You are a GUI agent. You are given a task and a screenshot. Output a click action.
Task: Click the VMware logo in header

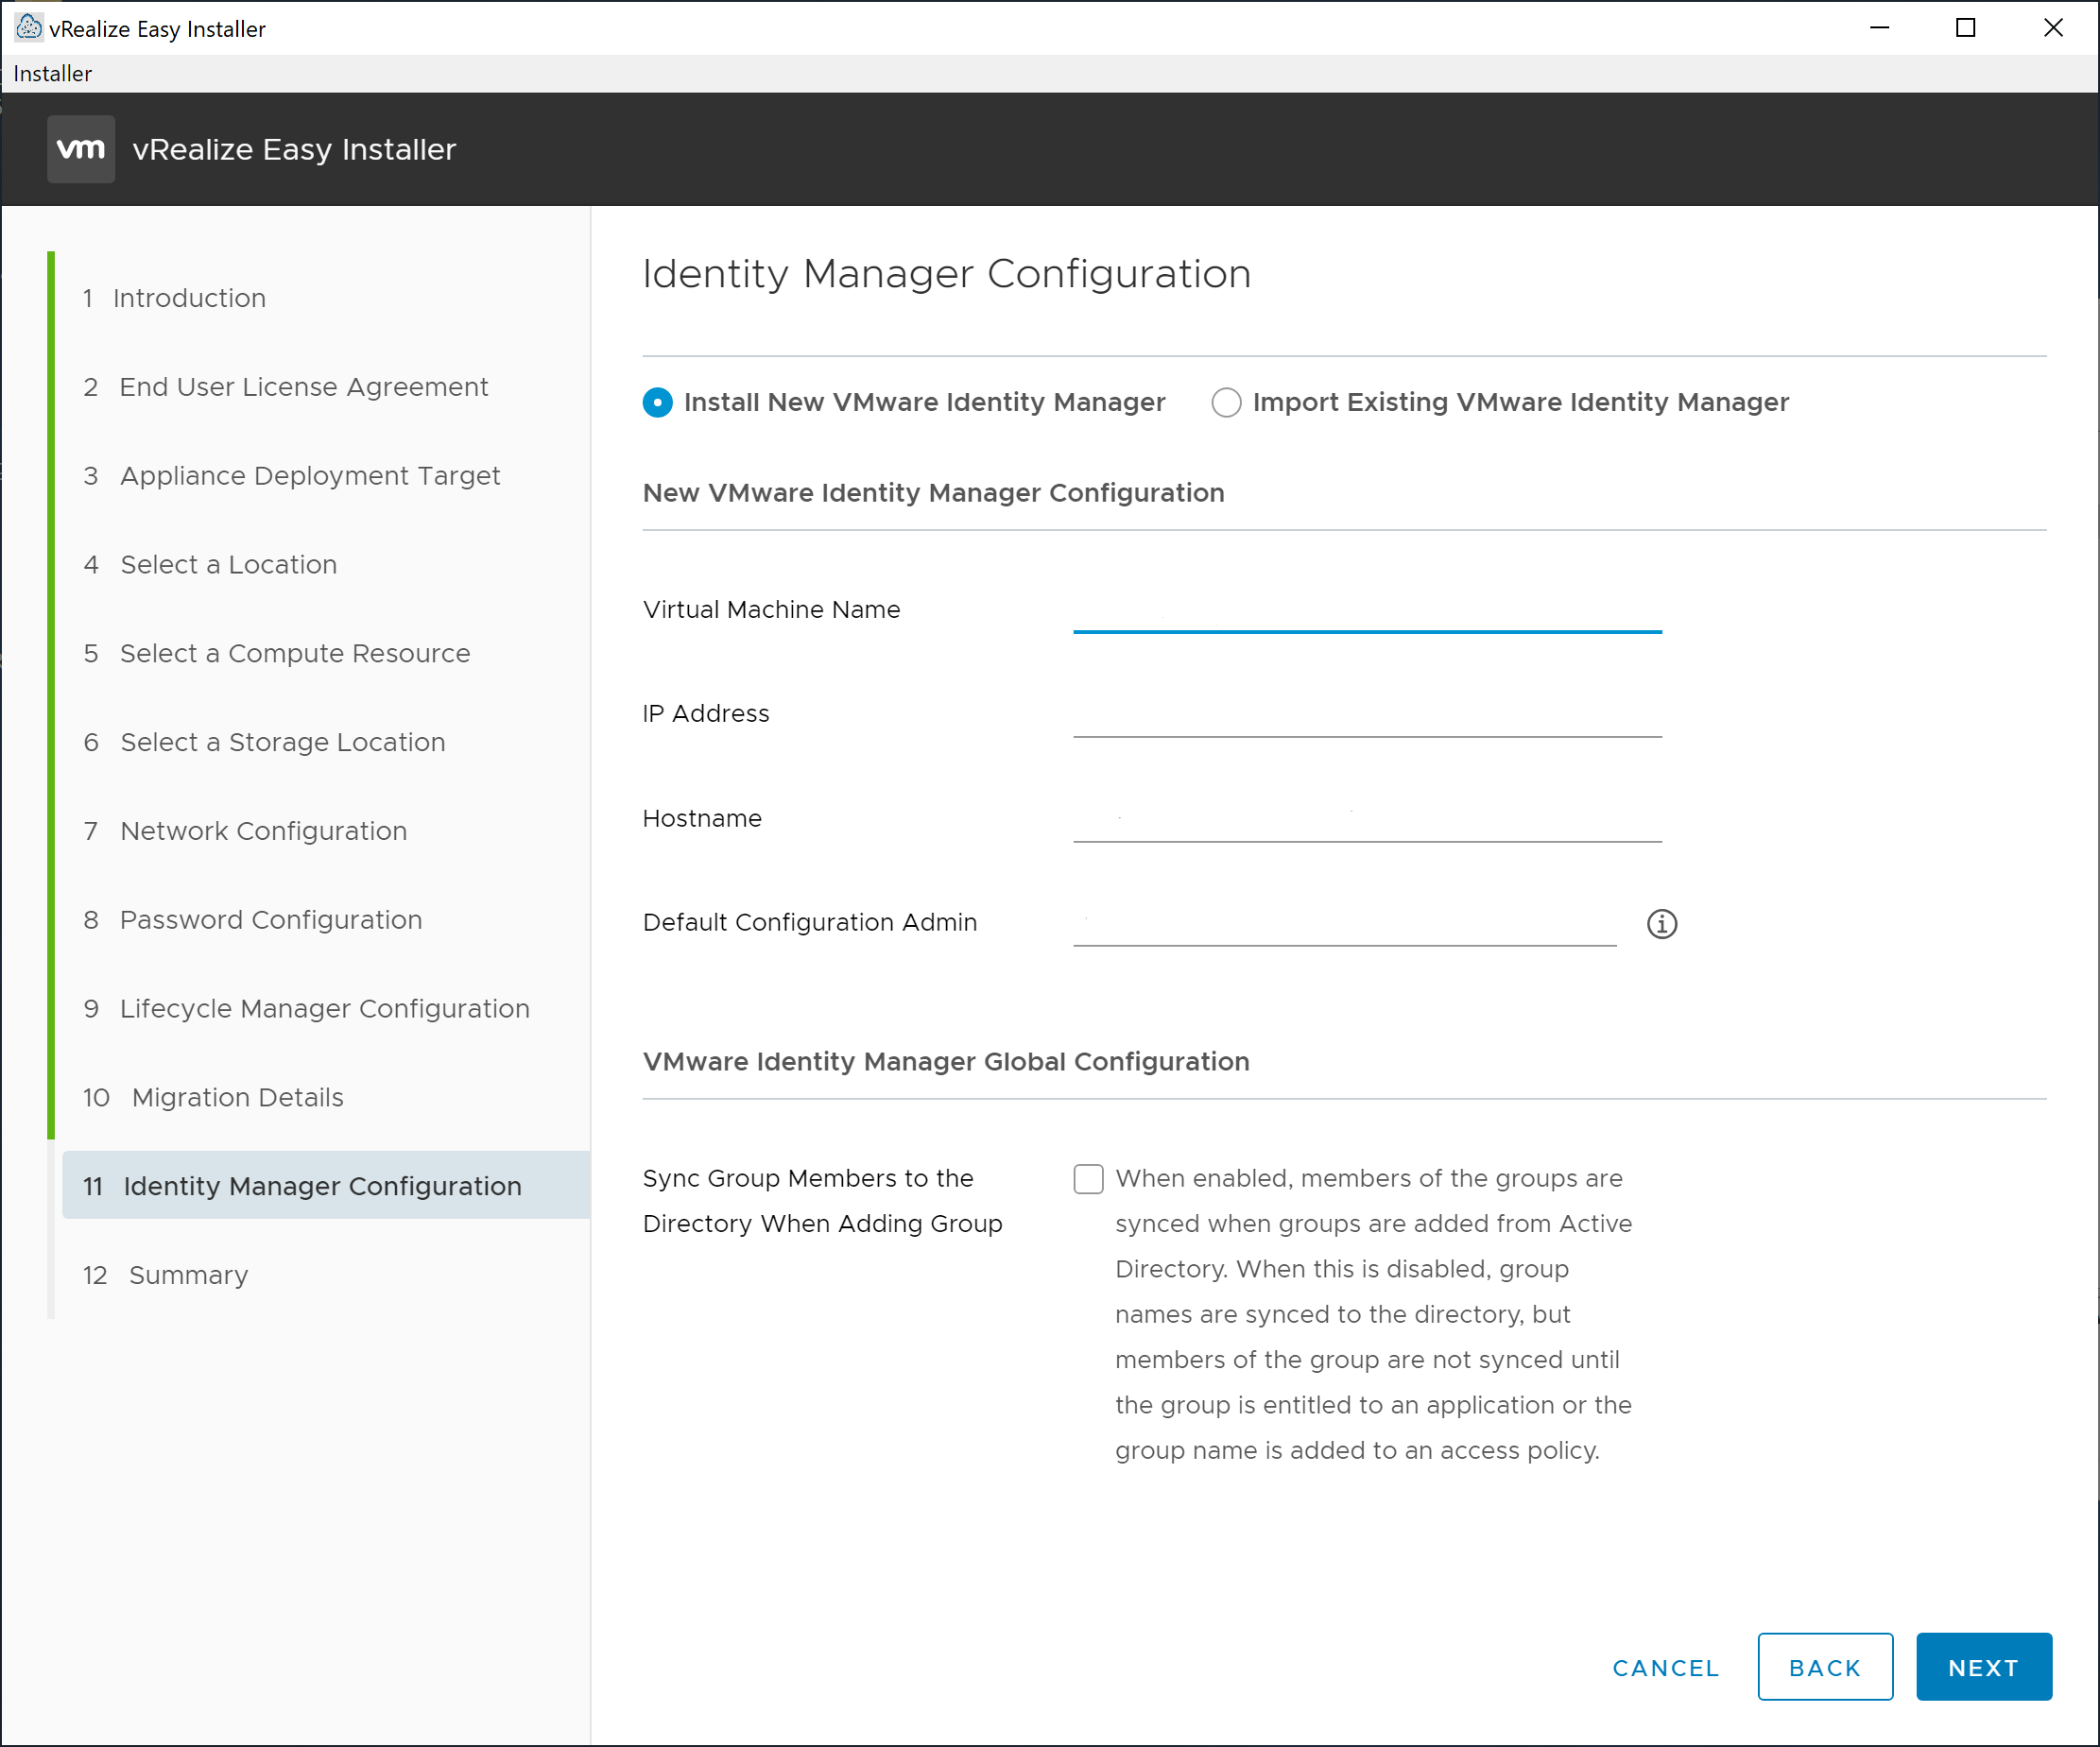(x=81, y=149)
